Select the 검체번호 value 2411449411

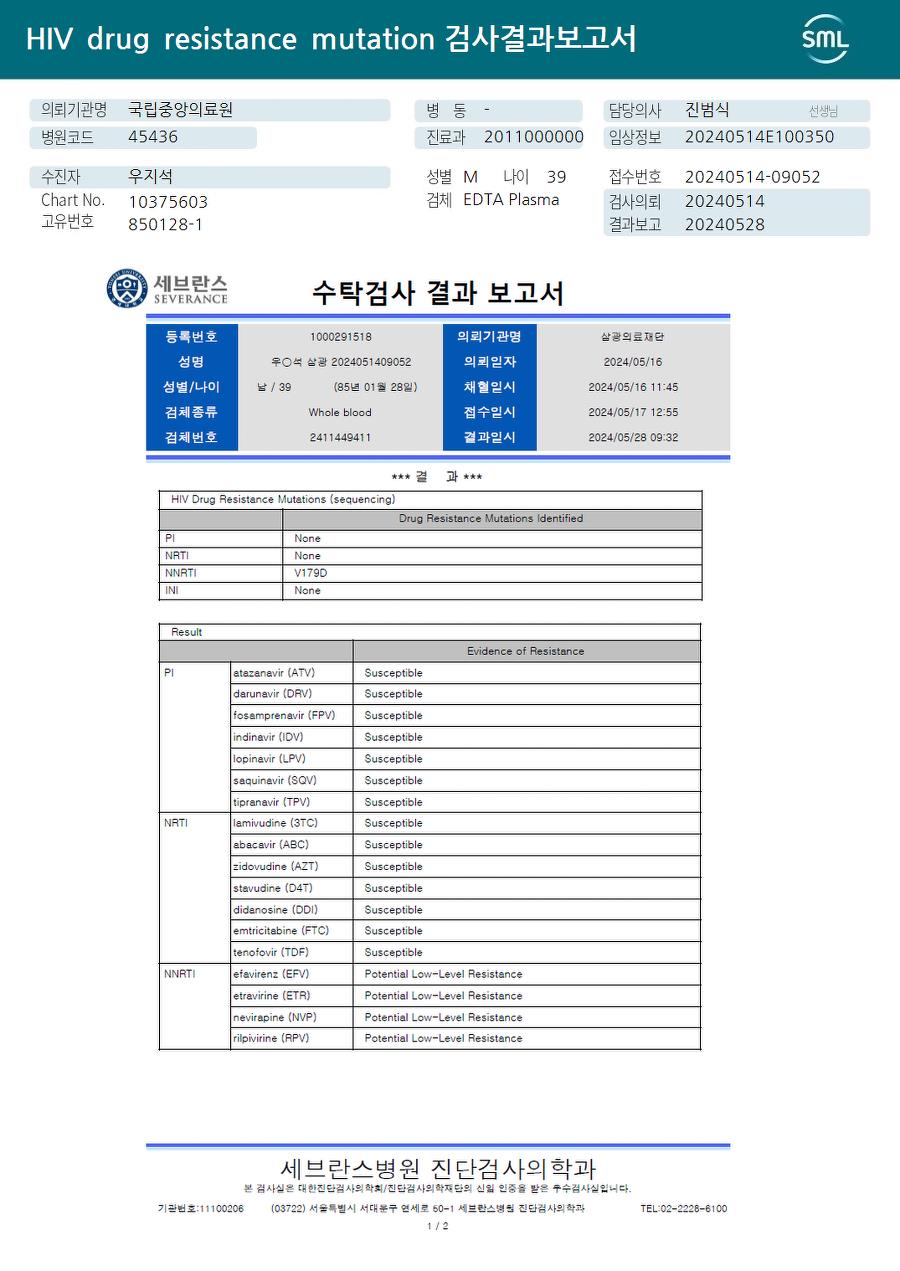[340, 438]
